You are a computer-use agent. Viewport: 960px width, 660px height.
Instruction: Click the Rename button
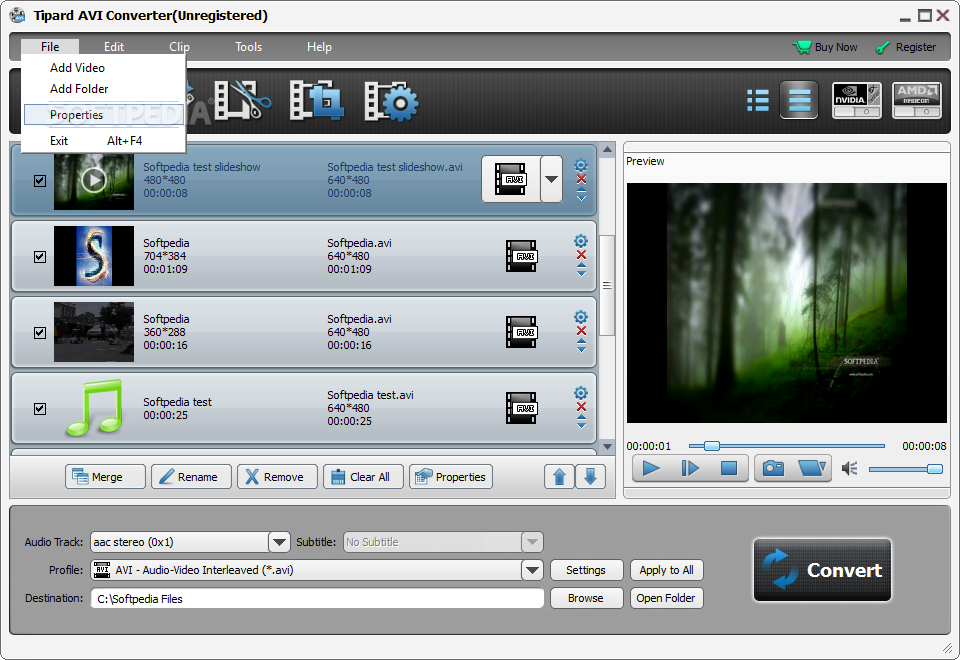[191, 476]
